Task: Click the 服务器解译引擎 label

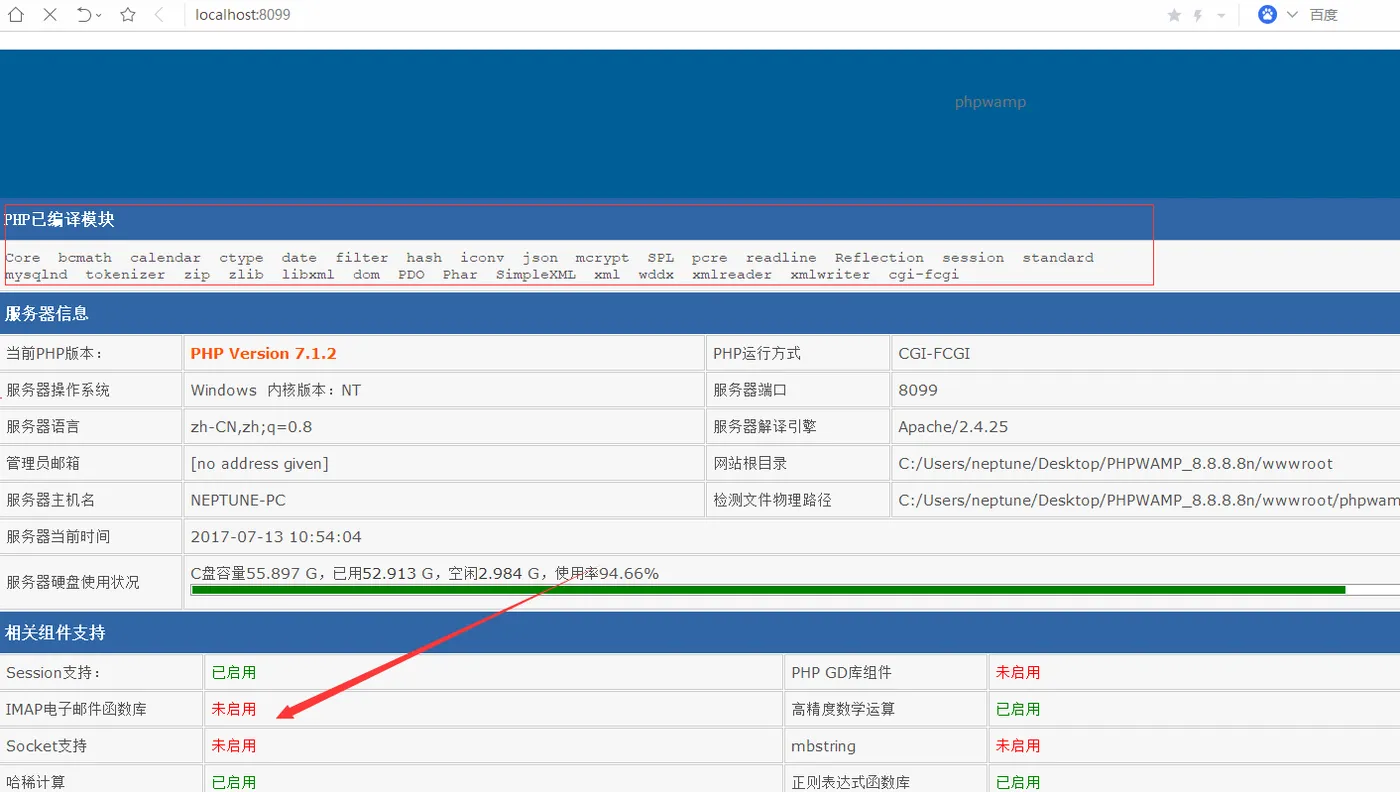Action: coord(765,427)
